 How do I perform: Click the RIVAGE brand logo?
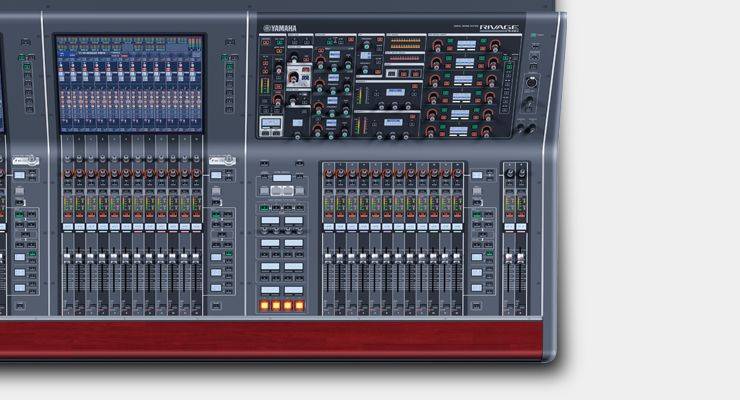[x=499, y=29]
